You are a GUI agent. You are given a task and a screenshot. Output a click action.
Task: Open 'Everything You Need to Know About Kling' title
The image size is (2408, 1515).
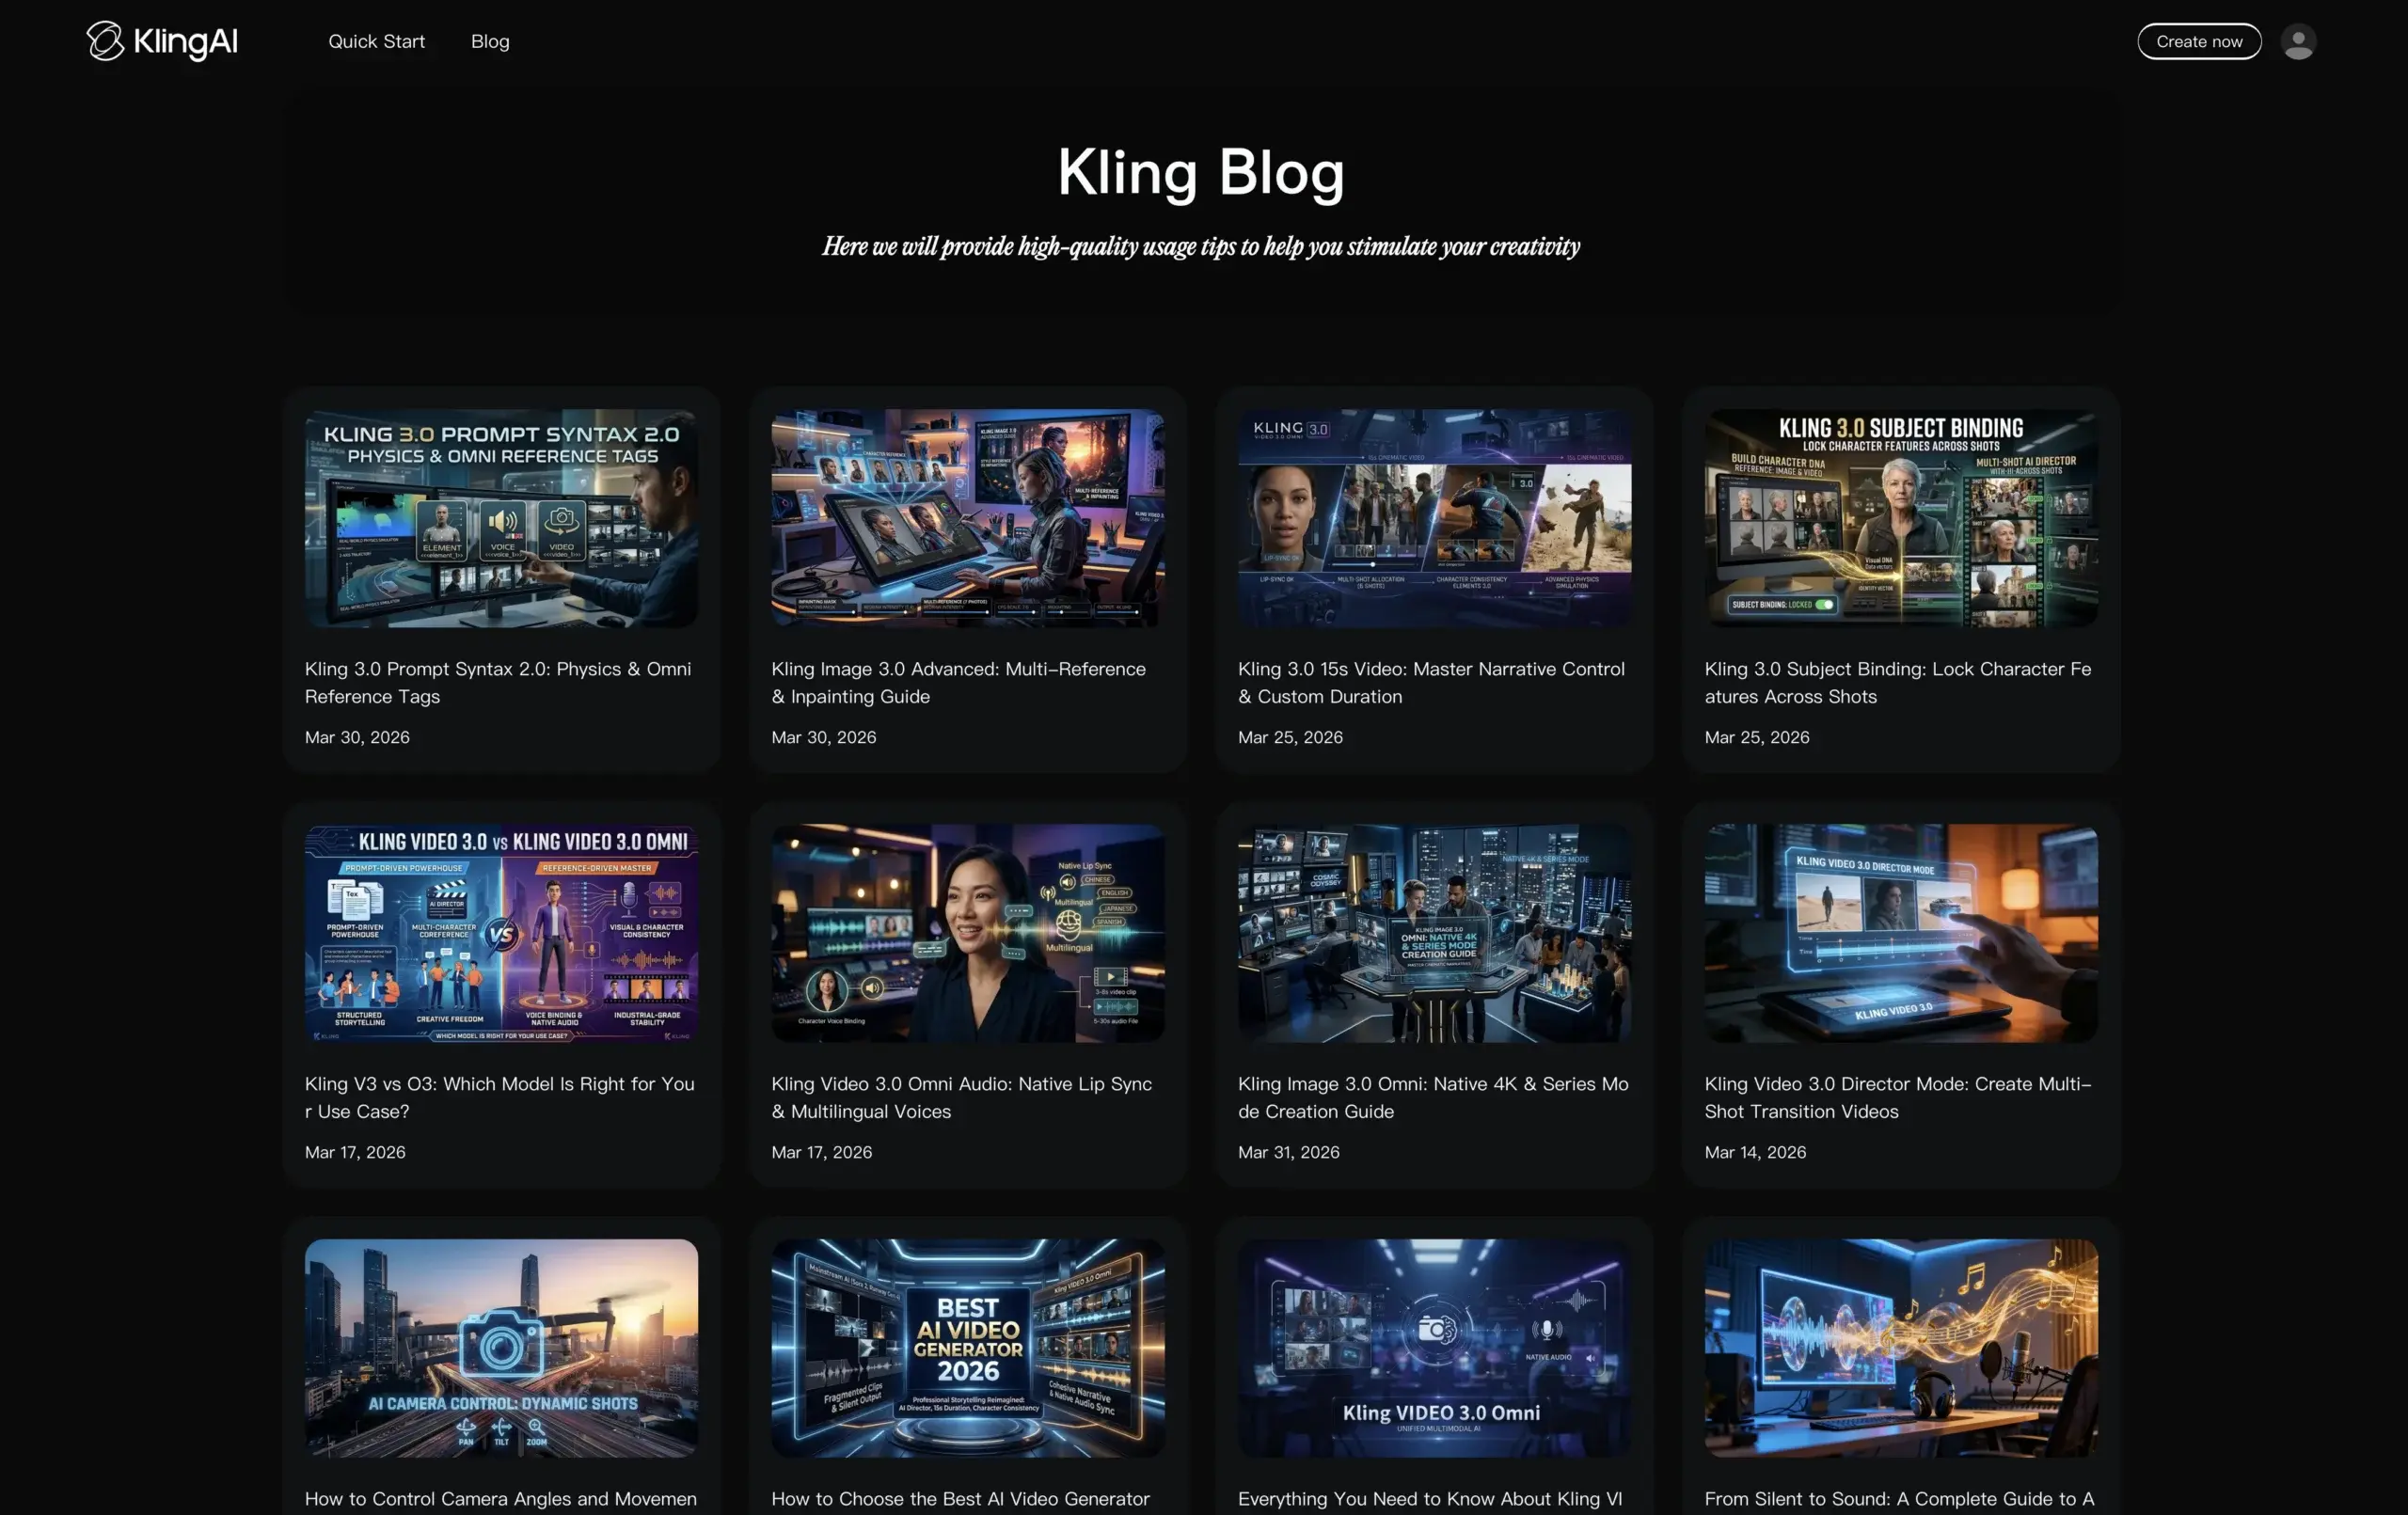click(x=1430, y=1498)
